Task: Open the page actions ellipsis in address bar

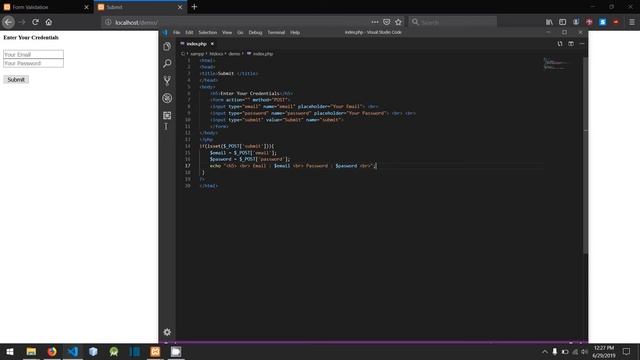Action: pos(375,22)
